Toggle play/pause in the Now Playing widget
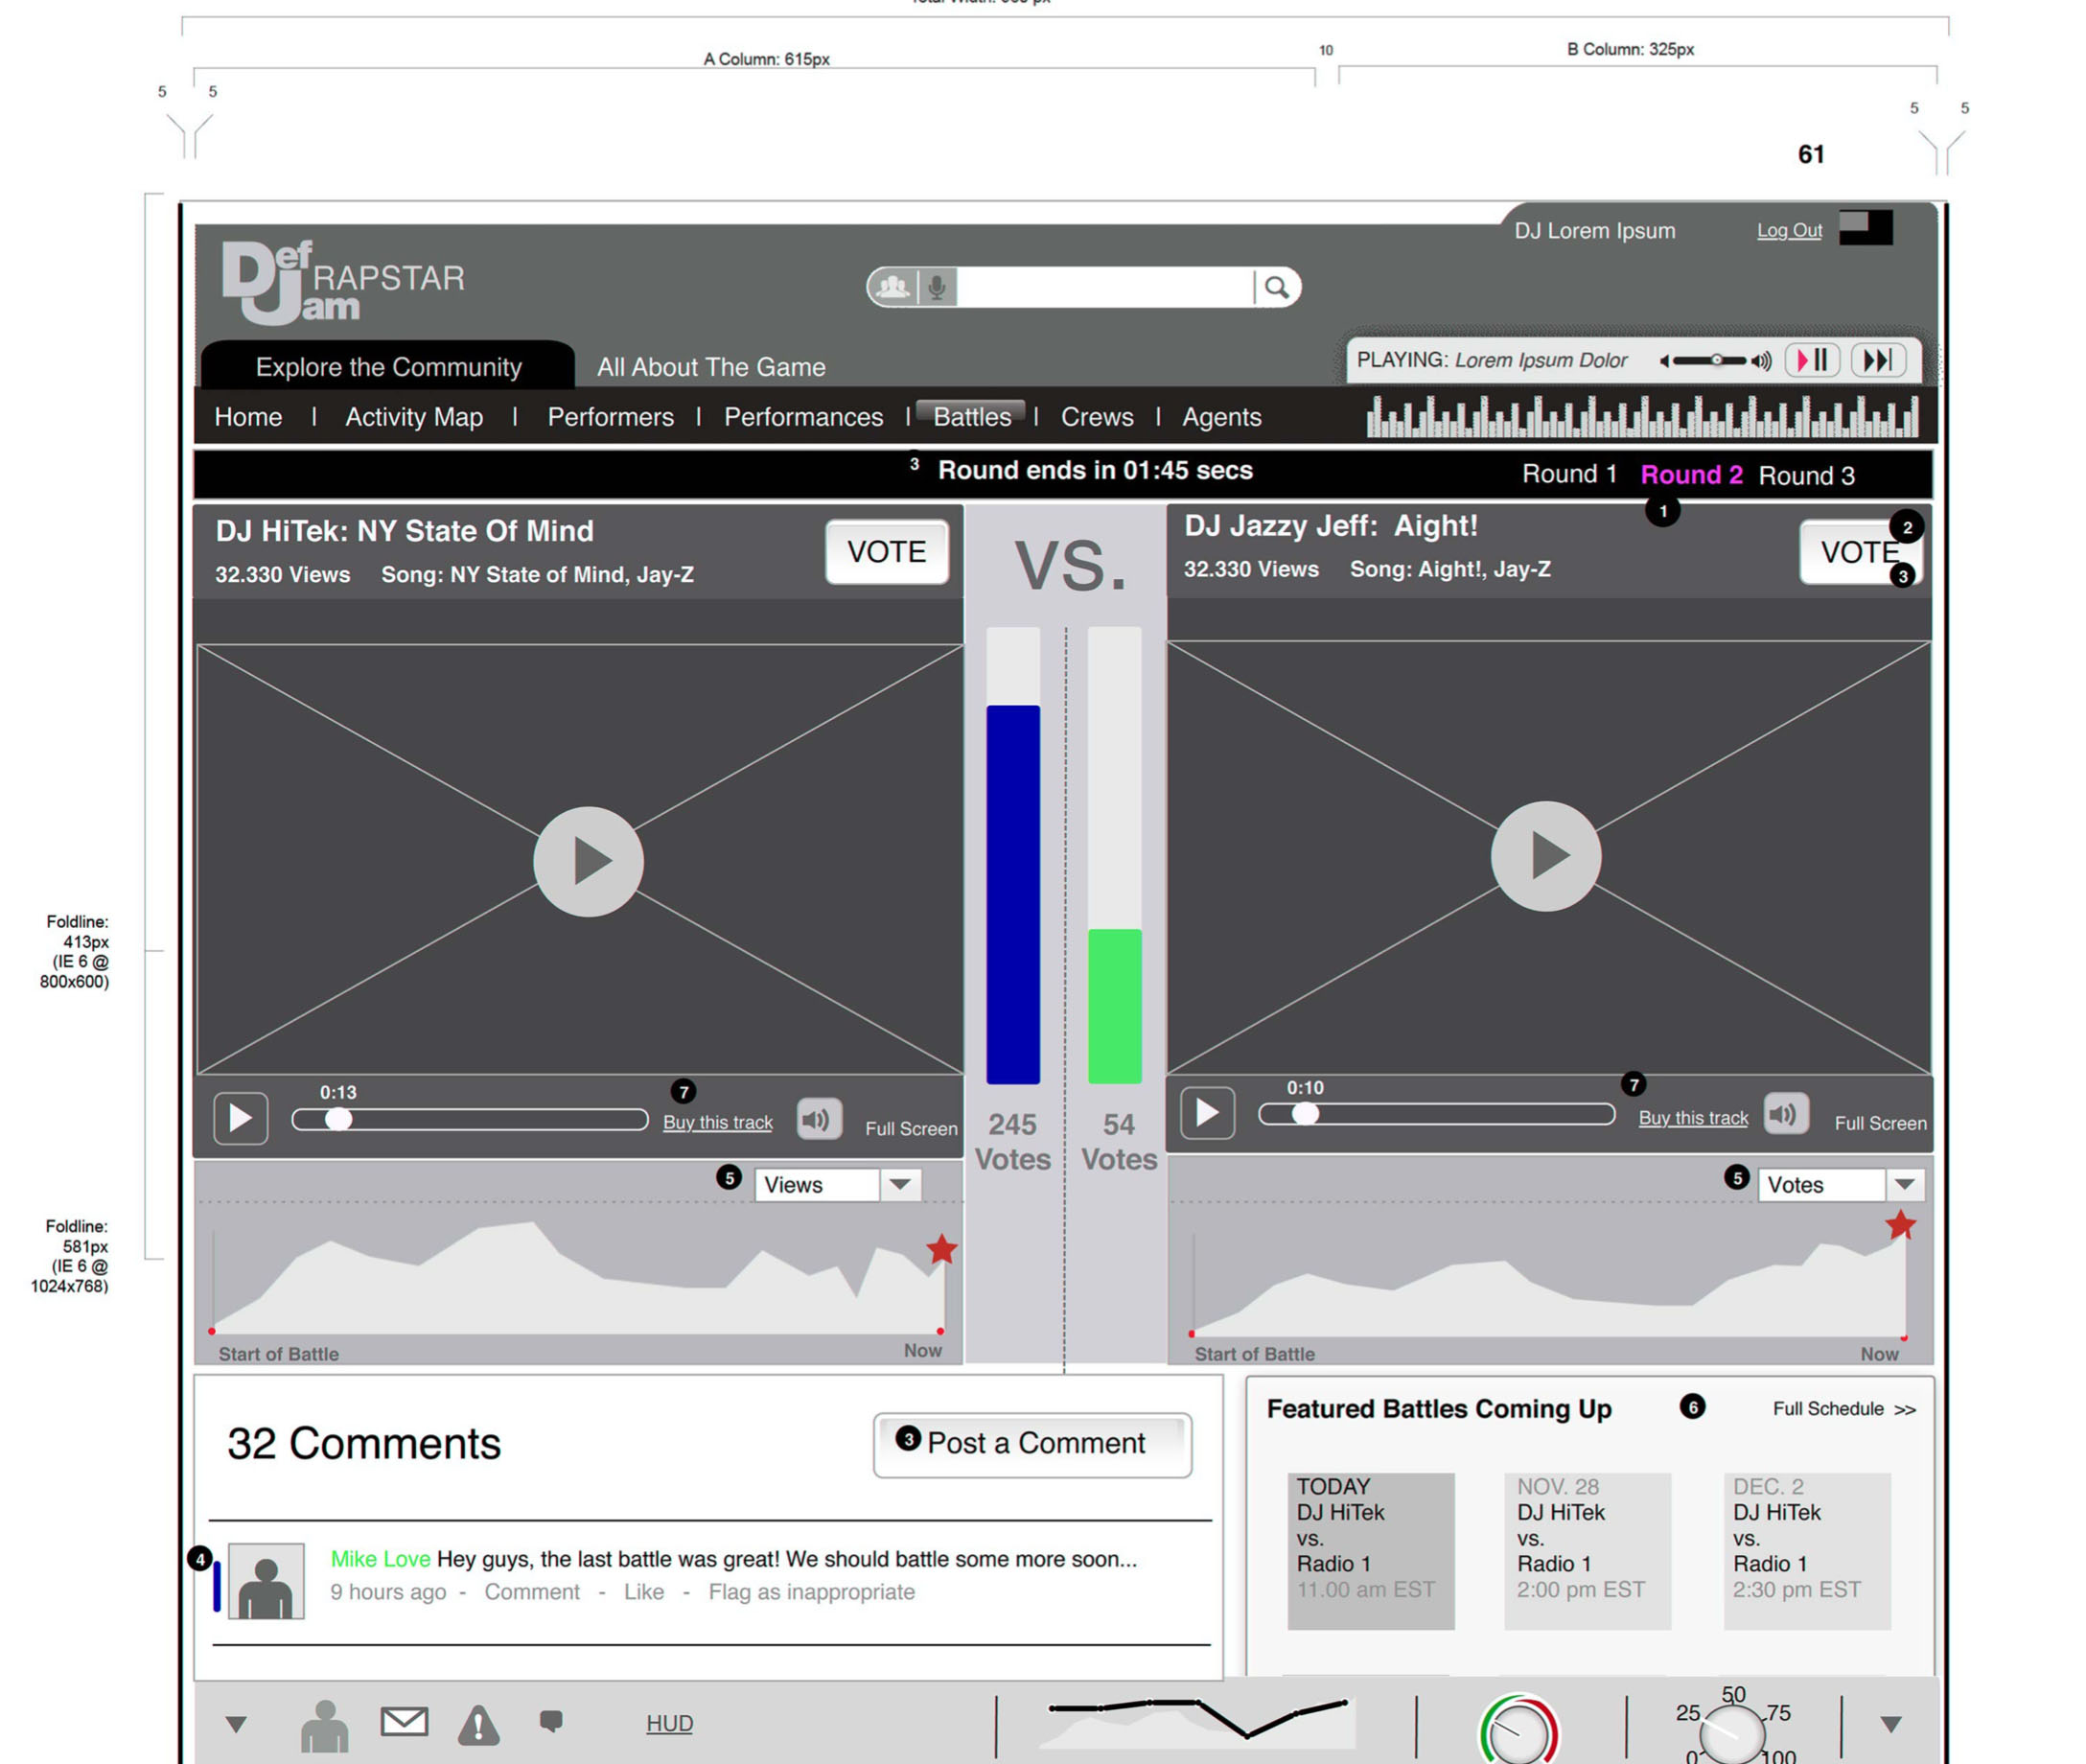 [1812, 360]
